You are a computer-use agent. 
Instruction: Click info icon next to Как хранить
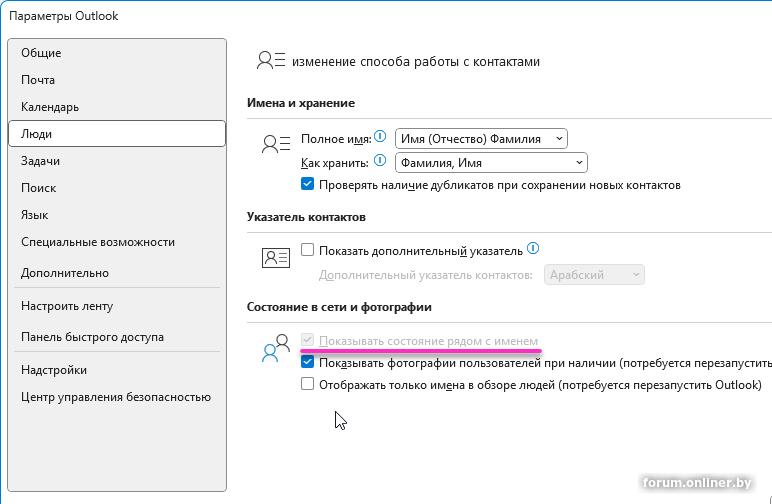[x=379, y=160]
